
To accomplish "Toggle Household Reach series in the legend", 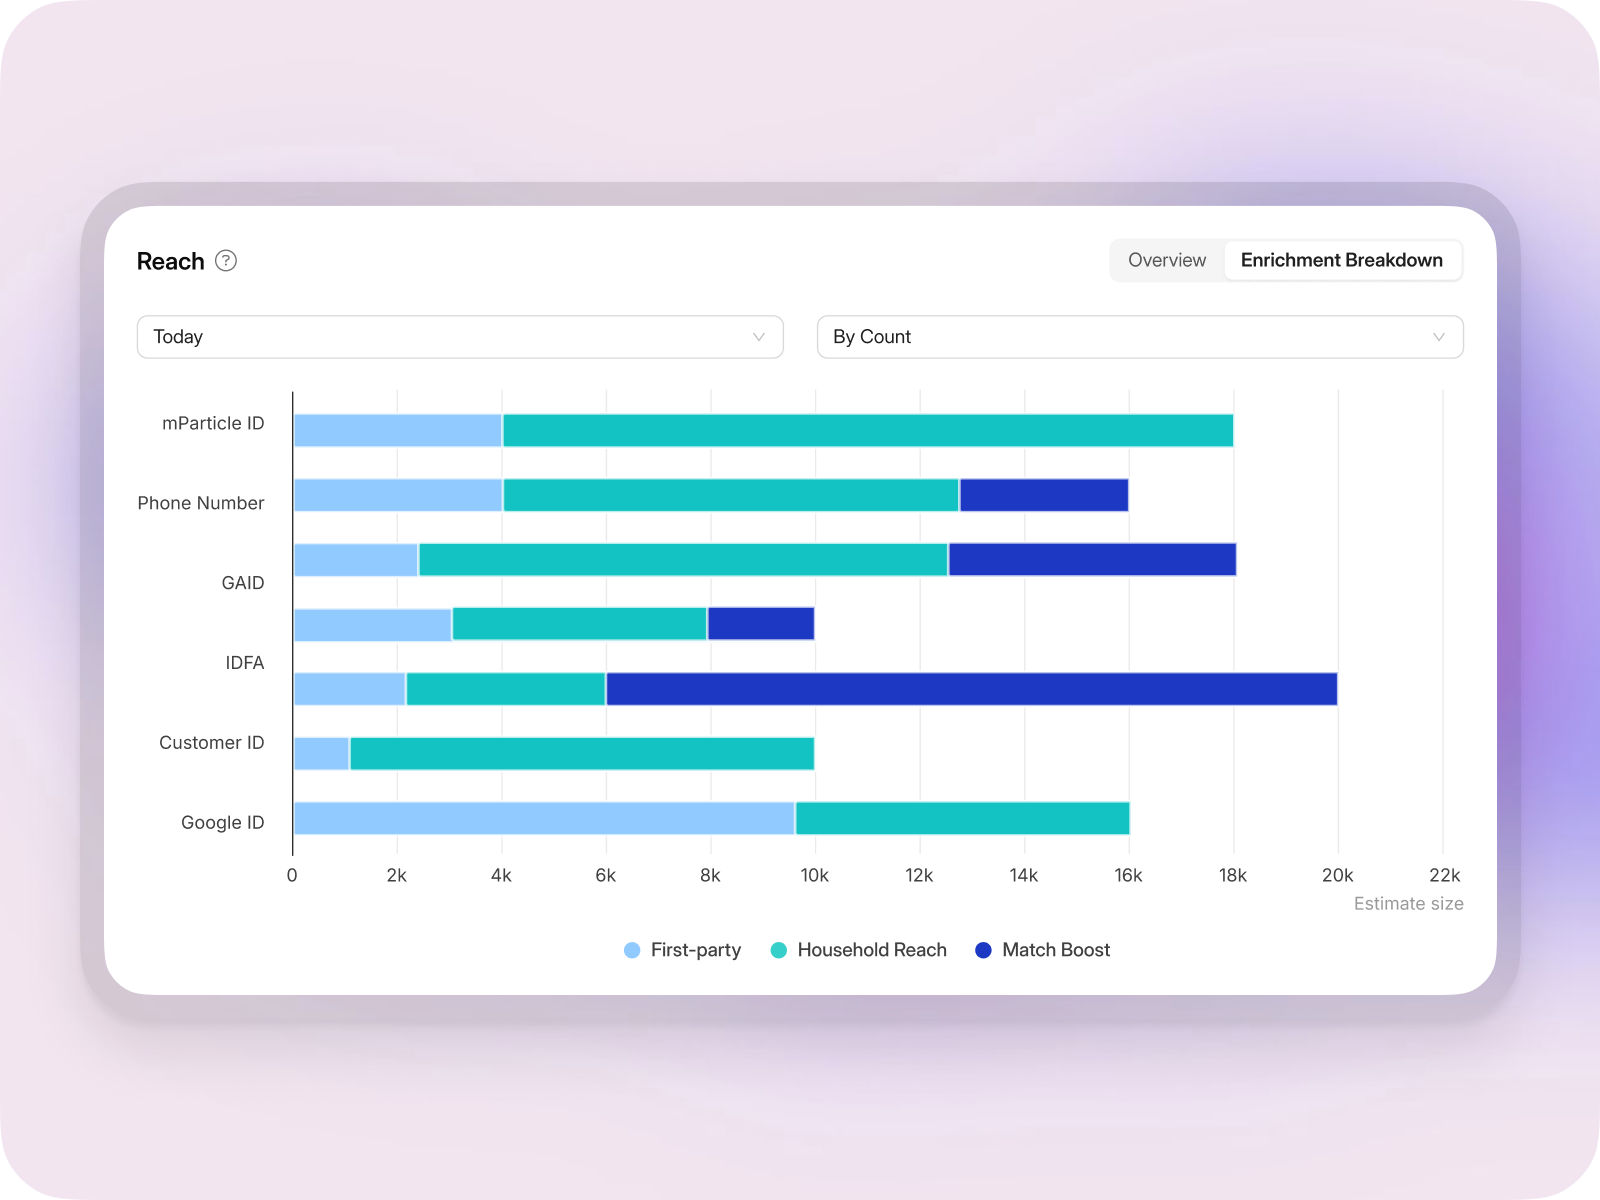I will click(x=859, y=950).
